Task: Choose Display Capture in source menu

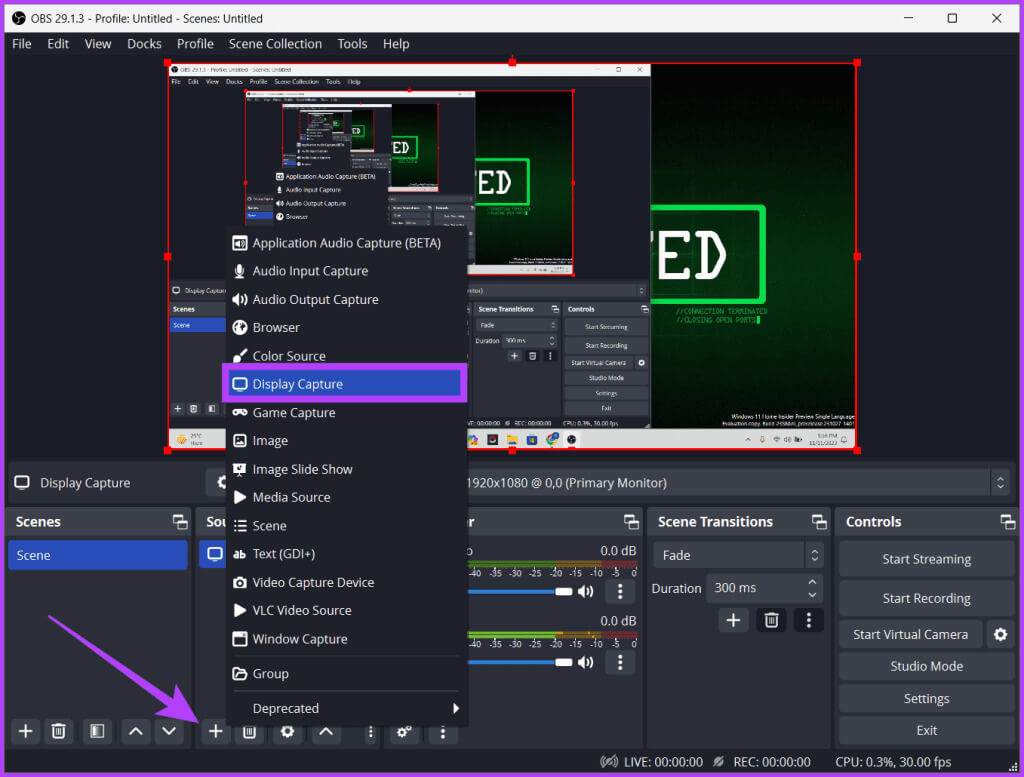Action: (346, 384)
